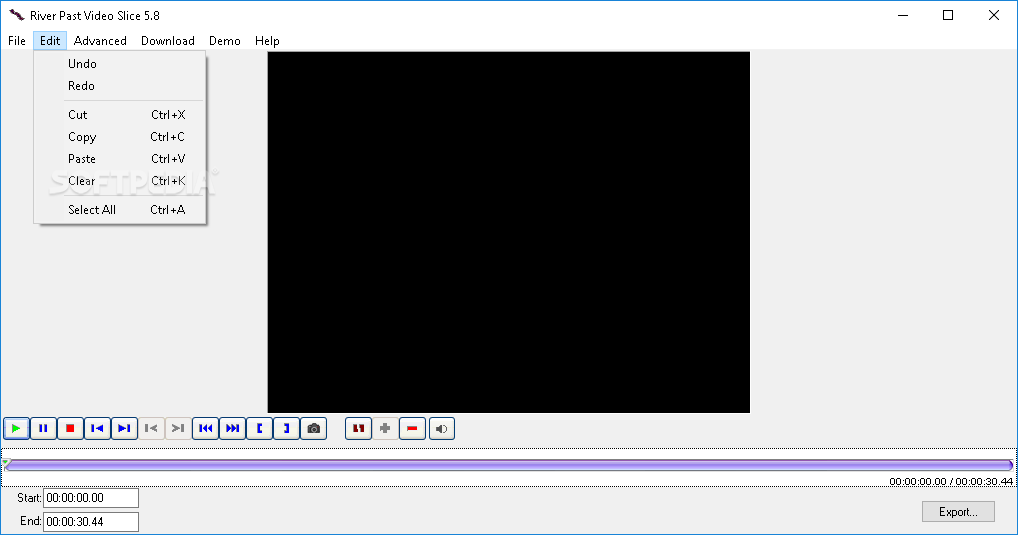
Task: Mark selection start with left bracket button
Action: [260, 429]
